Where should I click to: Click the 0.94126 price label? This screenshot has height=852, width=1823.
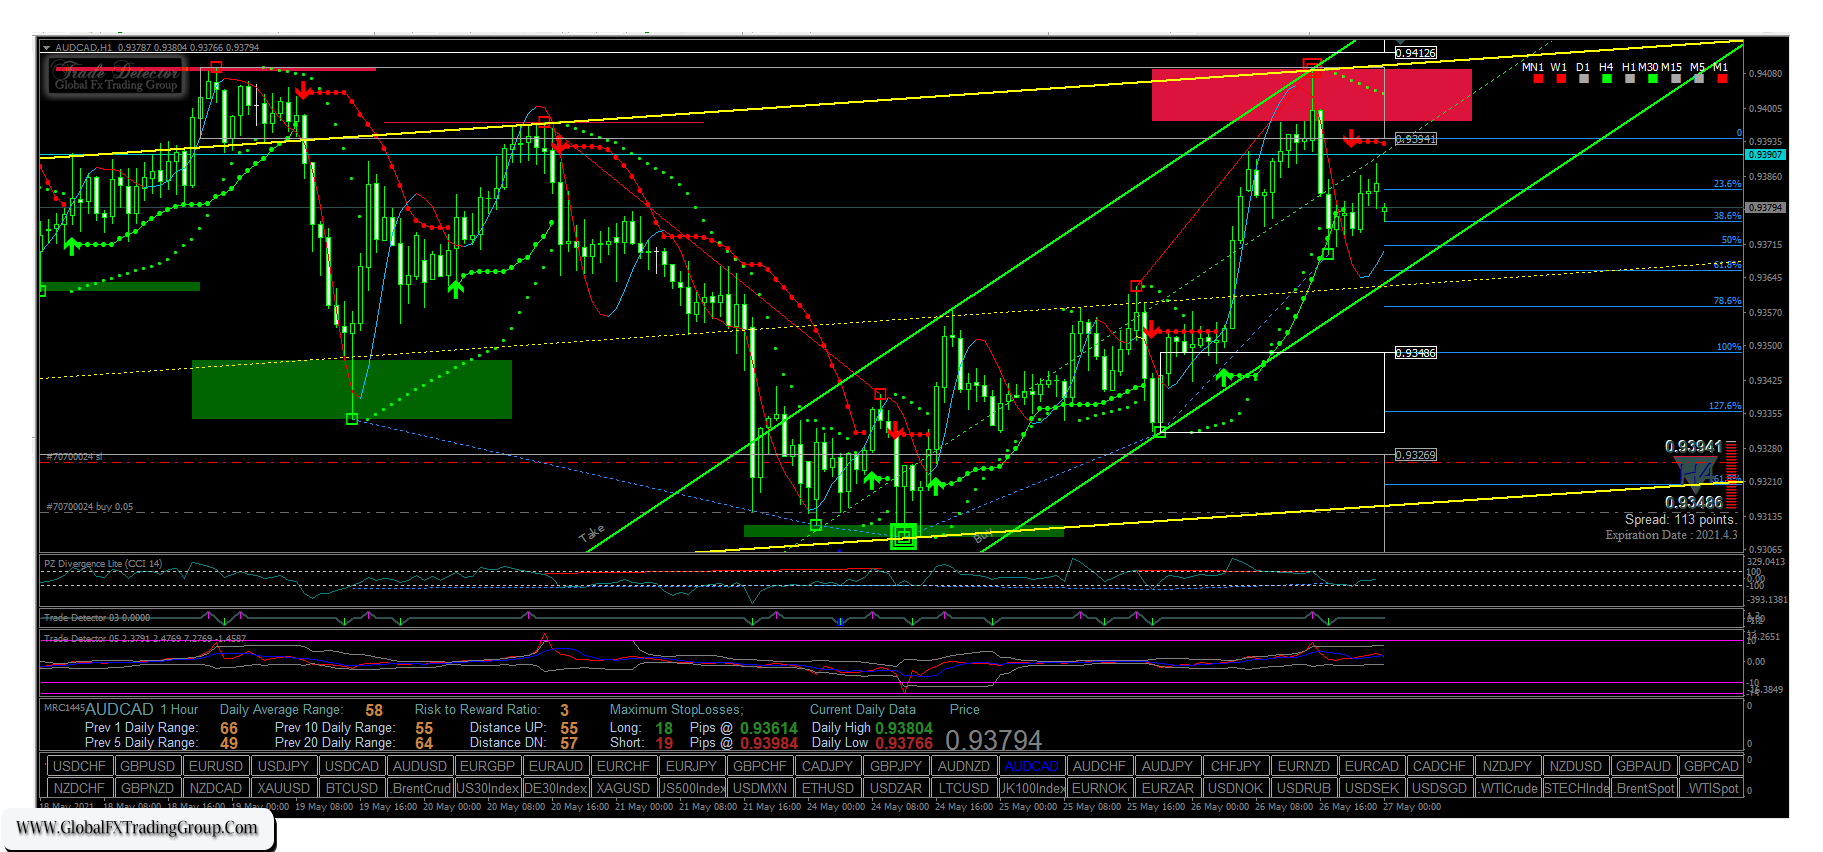(x=1415, y=53)
